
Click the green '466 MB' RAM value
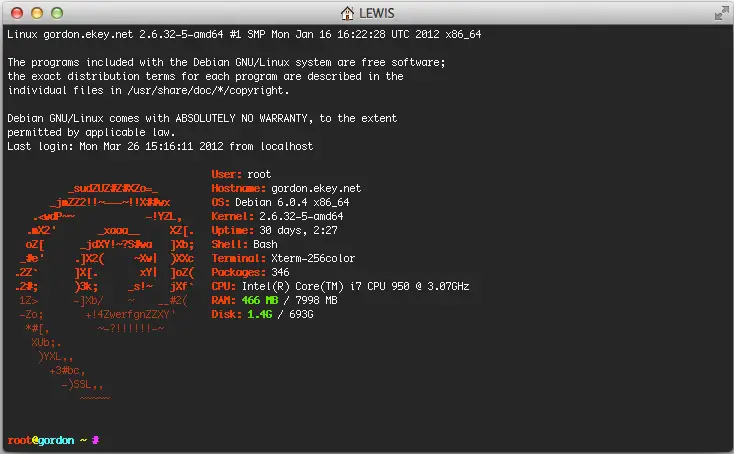point(260,300)
